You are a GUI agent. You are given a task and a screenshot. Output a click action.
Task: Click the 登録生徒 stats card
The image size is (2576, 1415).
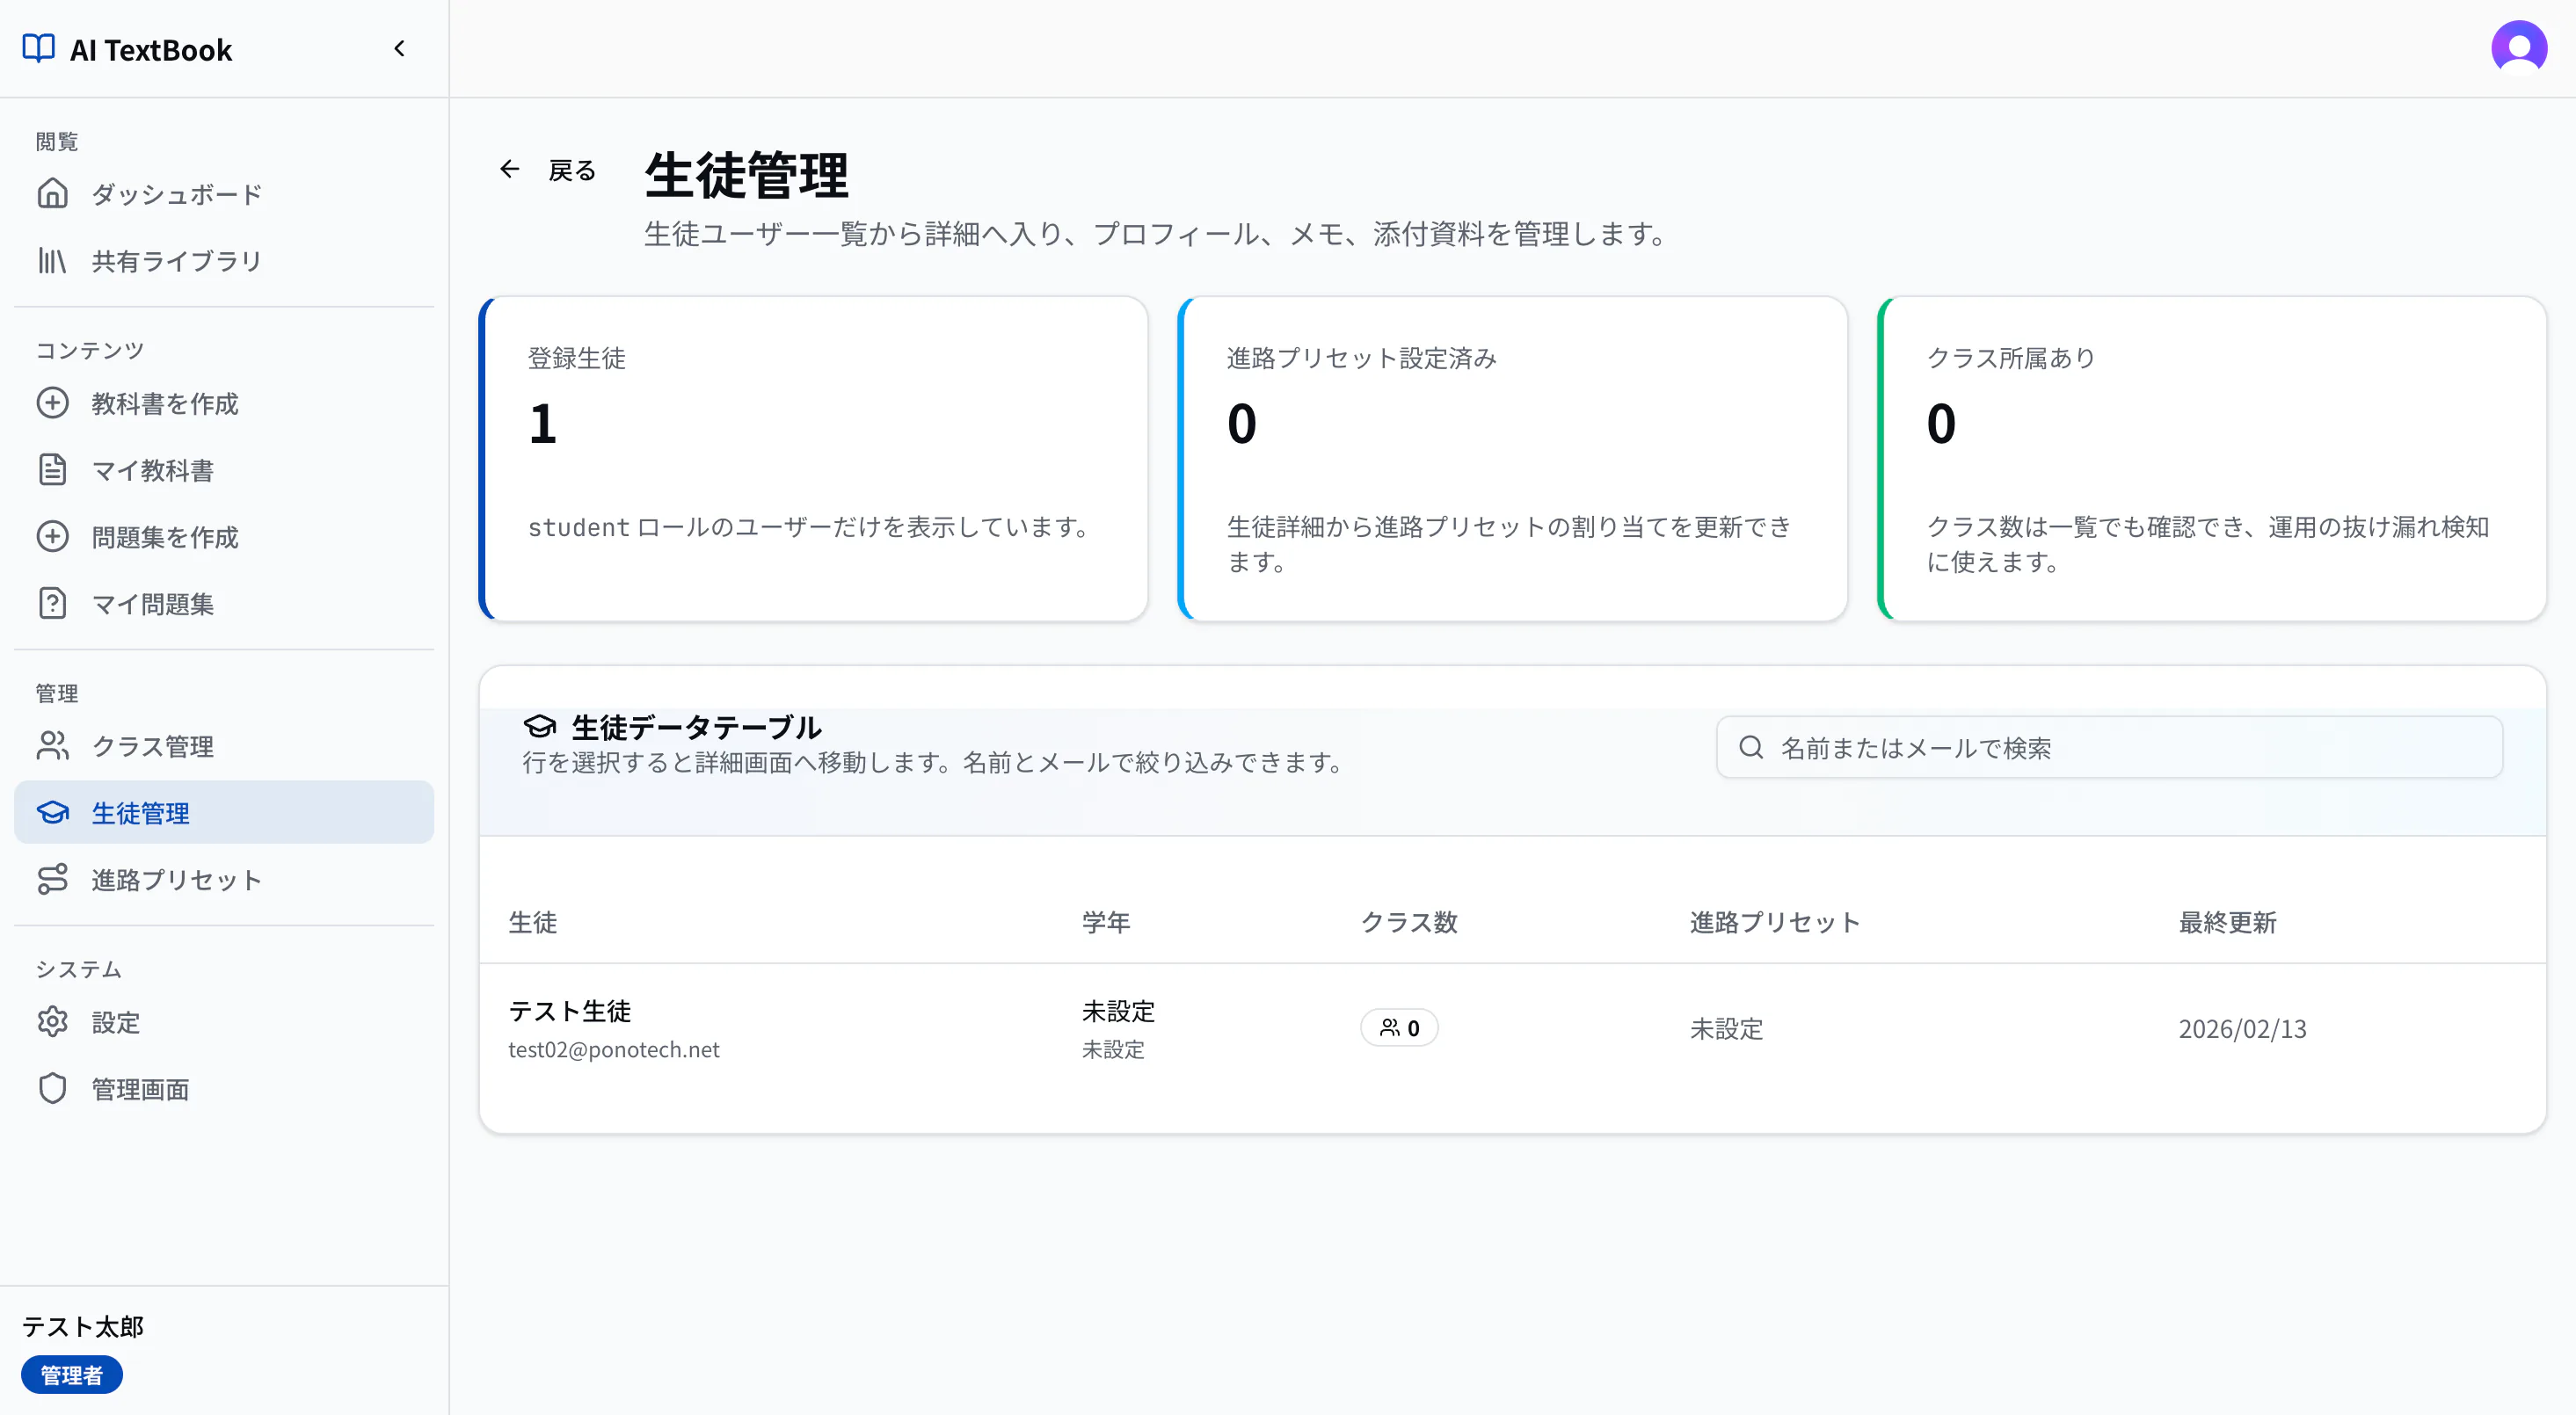(813, 458)
